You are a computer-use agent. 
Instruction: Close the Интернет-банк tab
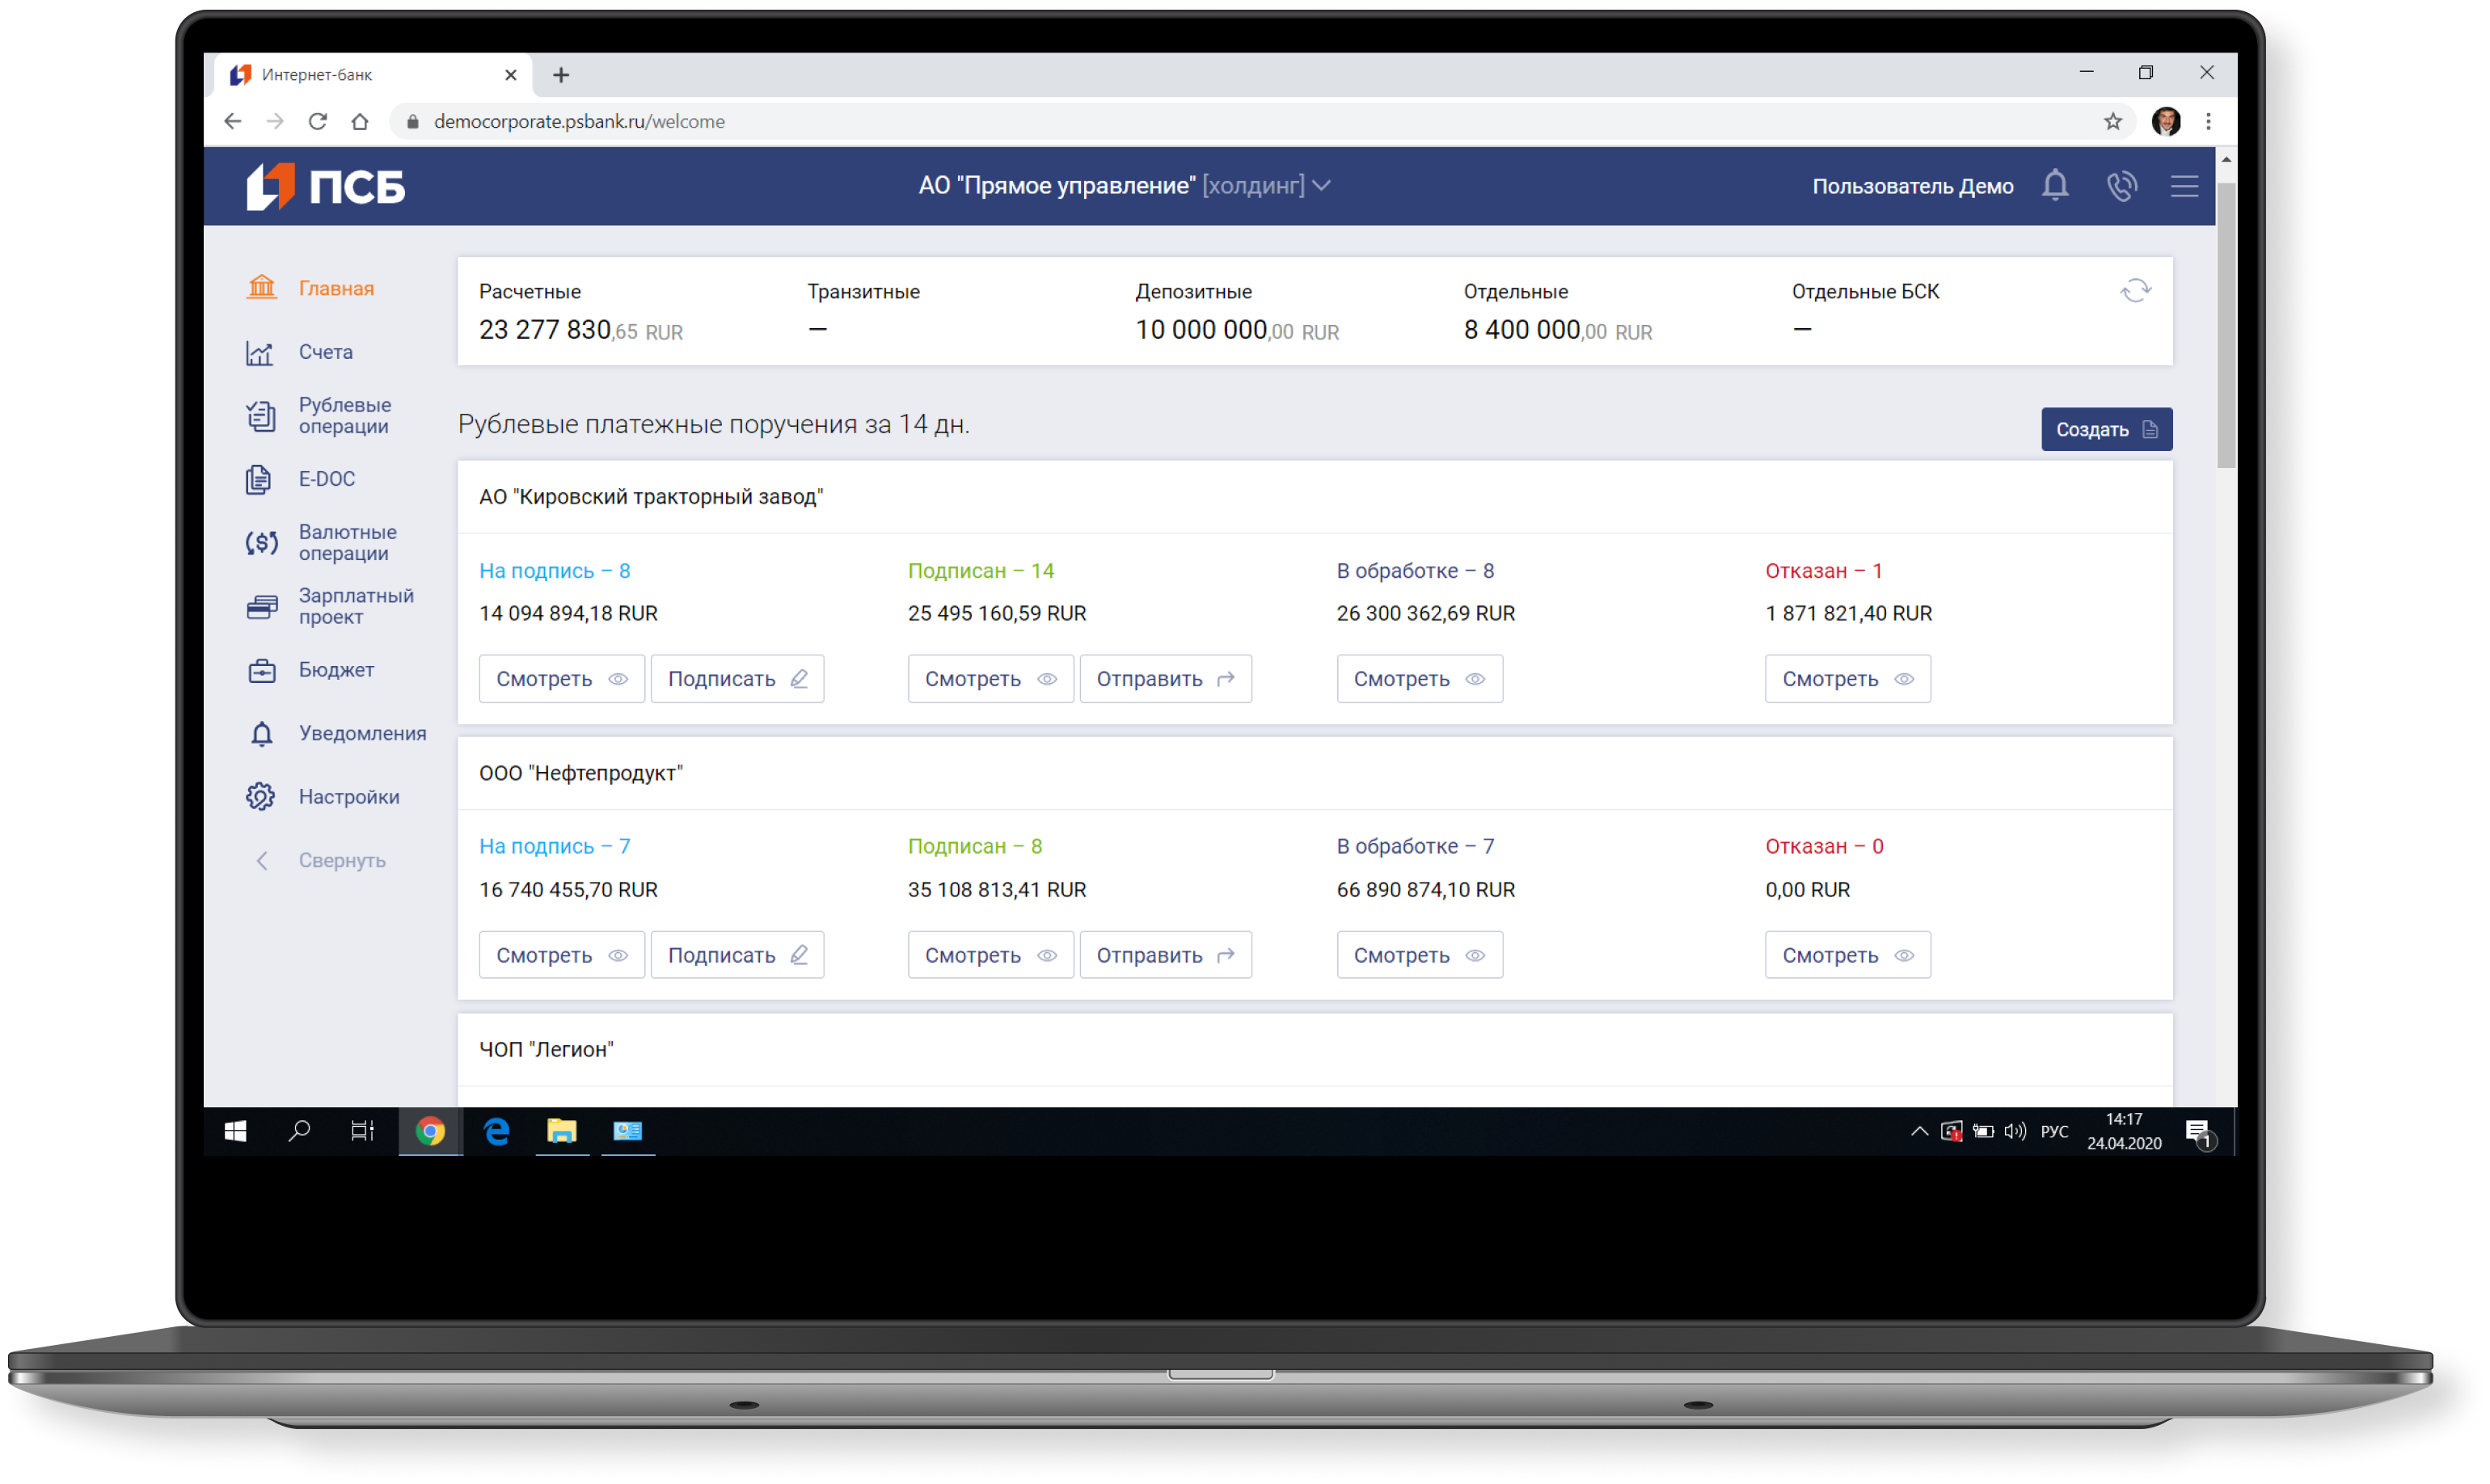(510, 75)
